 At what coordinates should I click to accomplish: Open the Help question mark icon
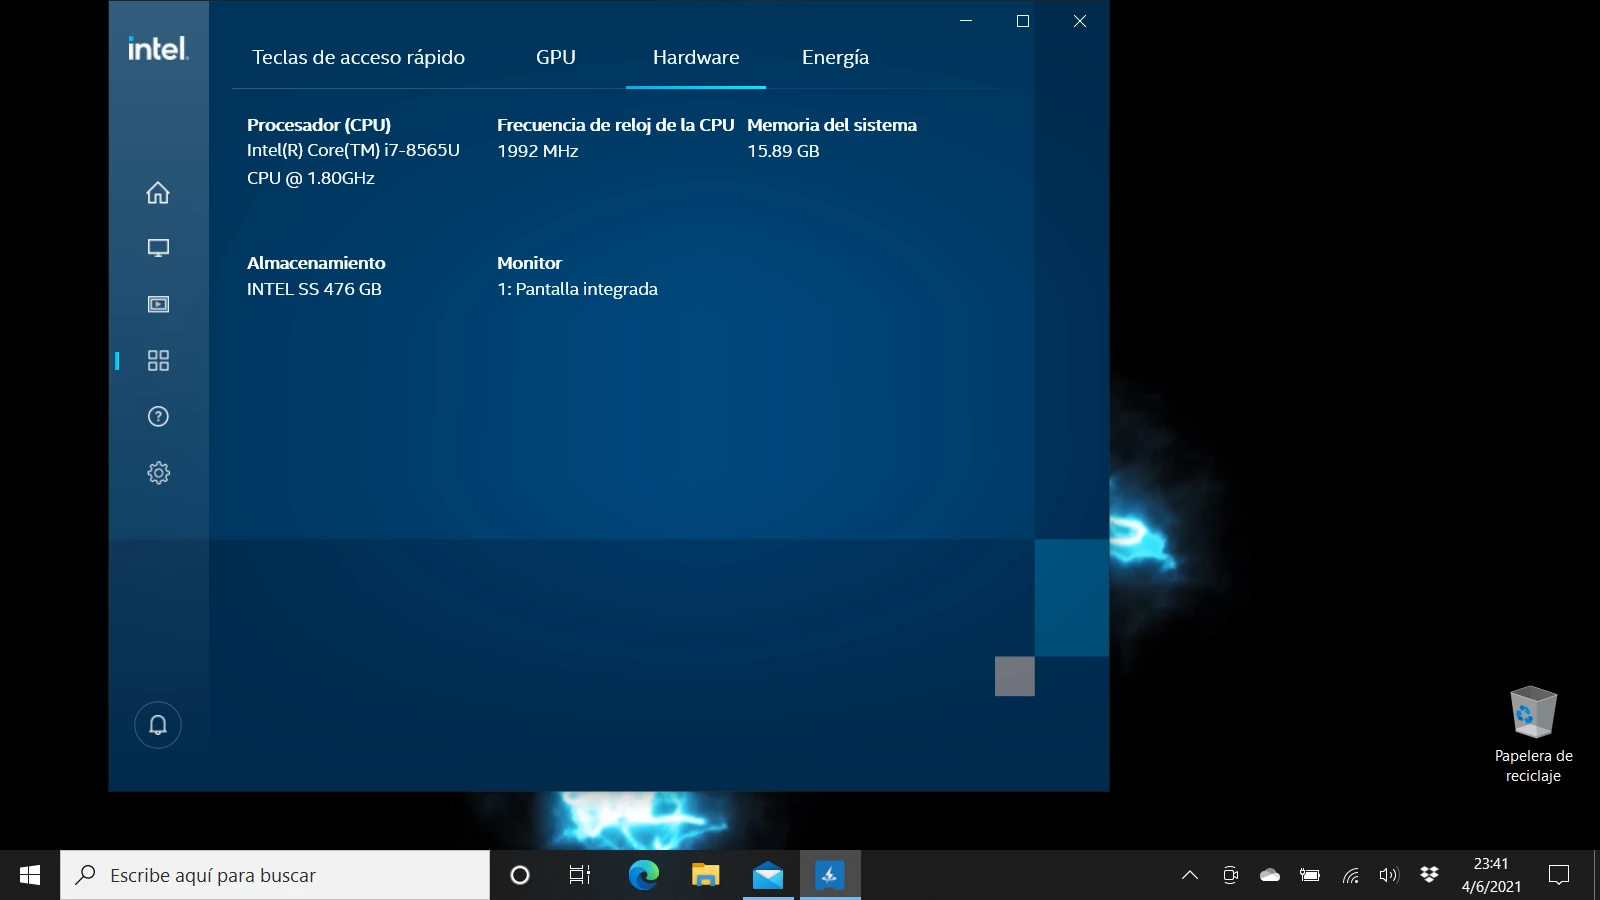(158, 417)
